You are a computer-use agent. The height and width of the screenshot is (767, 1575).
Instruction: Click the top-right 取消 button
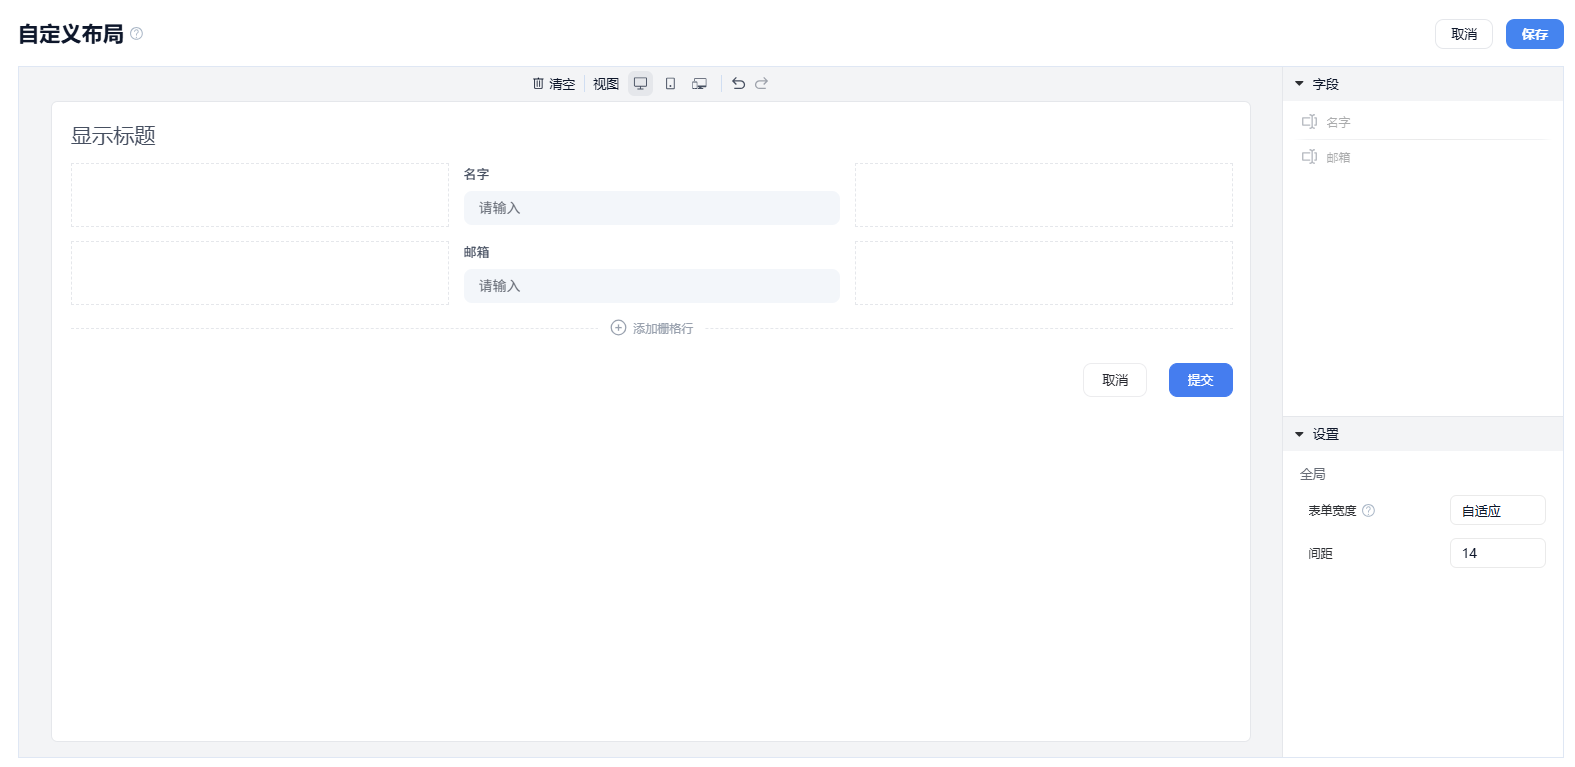tap(1464, 34)
